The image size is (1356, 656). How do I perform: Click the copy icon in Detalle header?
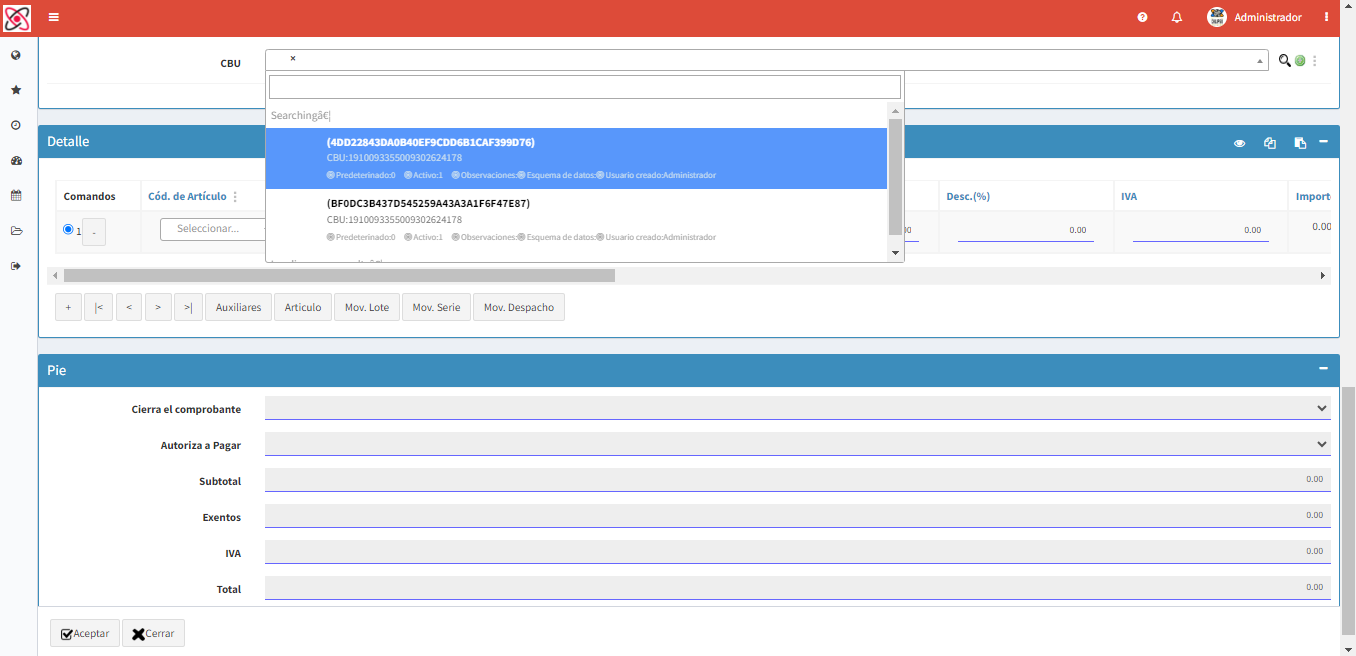pos(1270,143)
